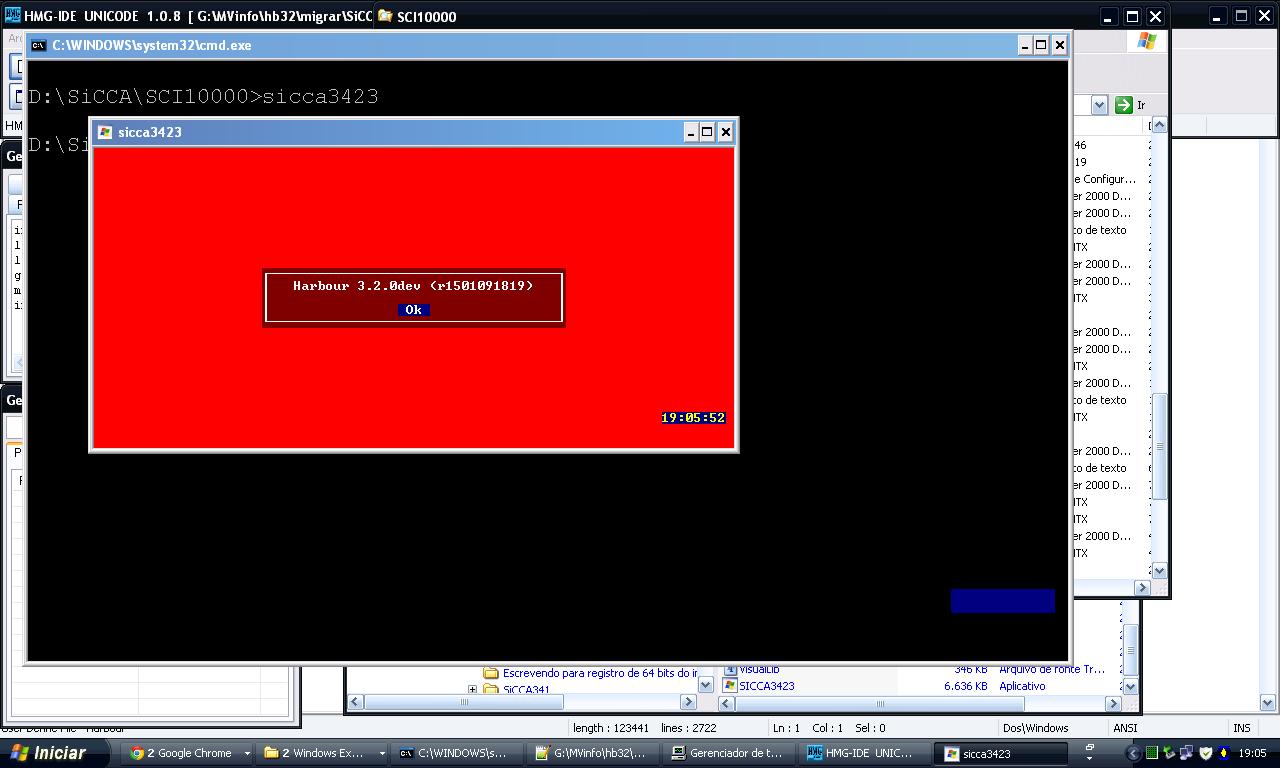The width and height of the screenshot is (1280, 768).
Task: Minimize the sicca3423 window
Action: (690, 132)
